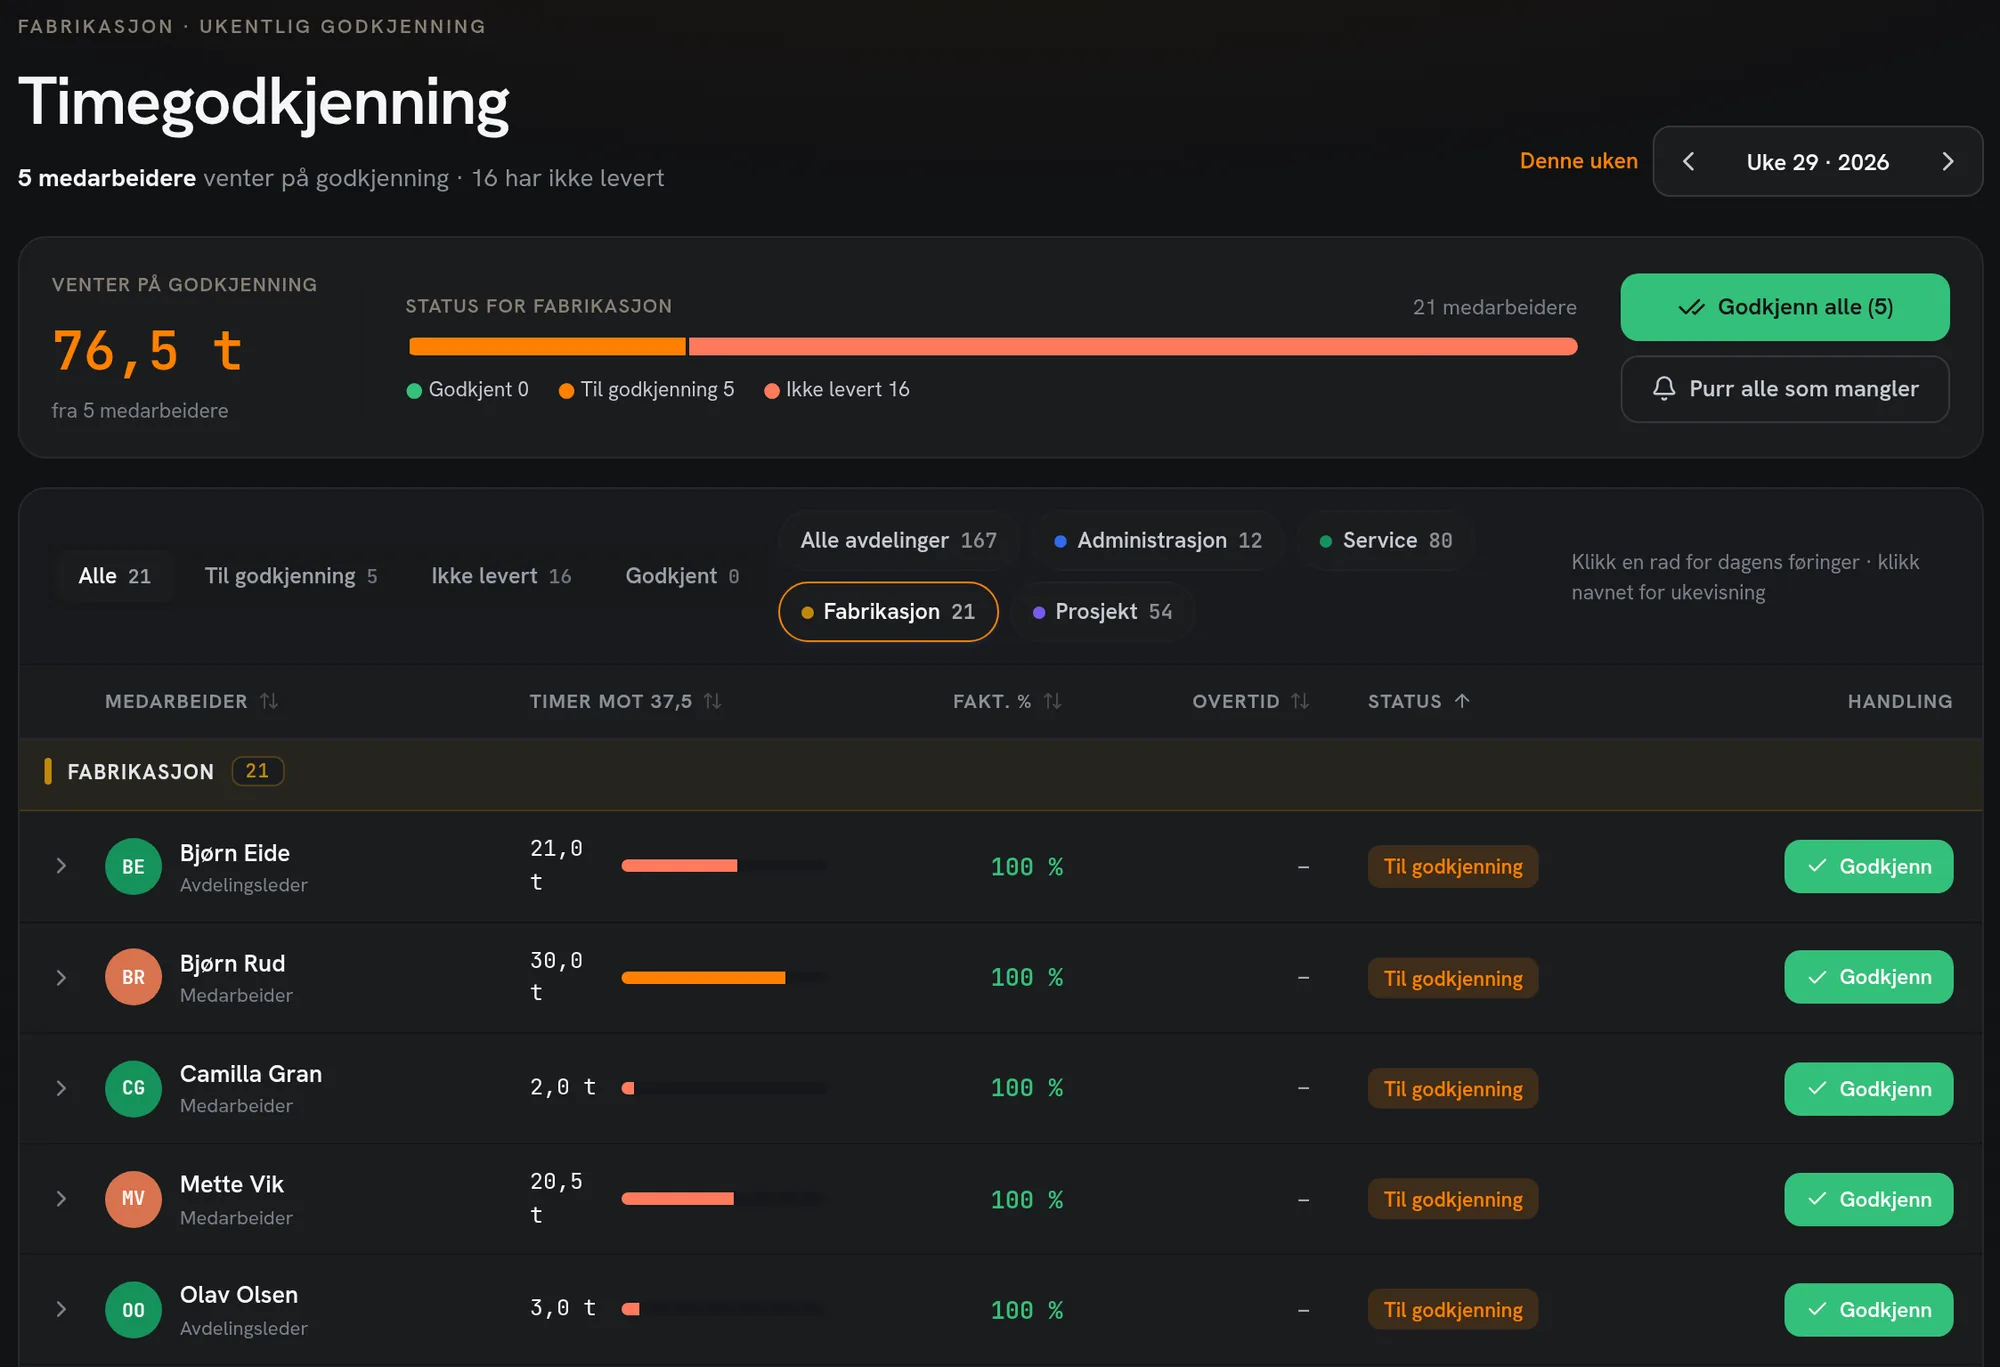The height and width of the screenshot is (1367, 2000).
Task: Click 'Ikke levert 16' legend item
Action: coord(837,390)
